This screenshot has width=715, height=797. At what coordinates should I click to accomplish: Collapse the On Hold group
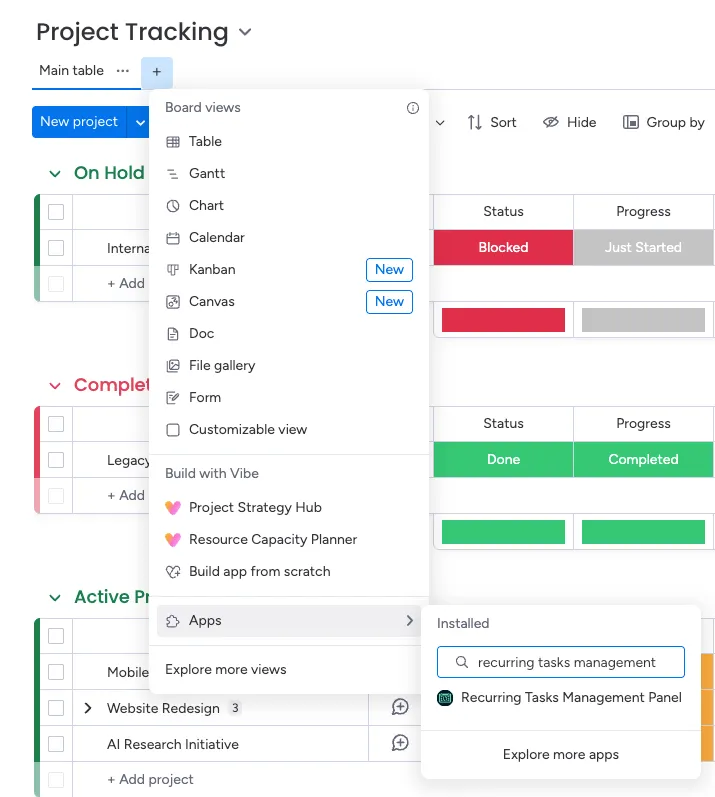(55, 174)
